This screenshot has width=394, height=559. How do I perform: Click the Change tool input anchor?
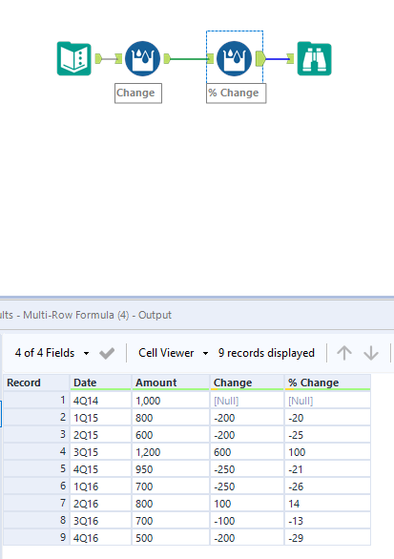[118, 58]
